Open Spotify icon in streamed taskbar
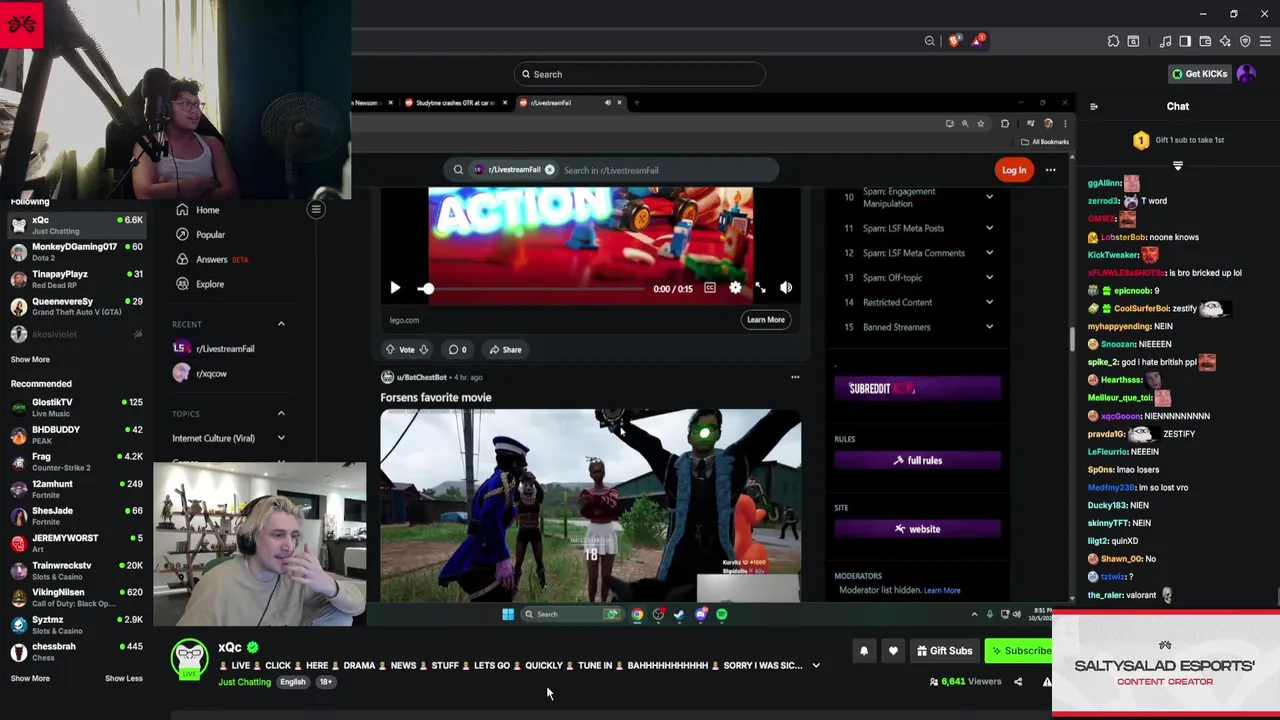 point(722,614)
